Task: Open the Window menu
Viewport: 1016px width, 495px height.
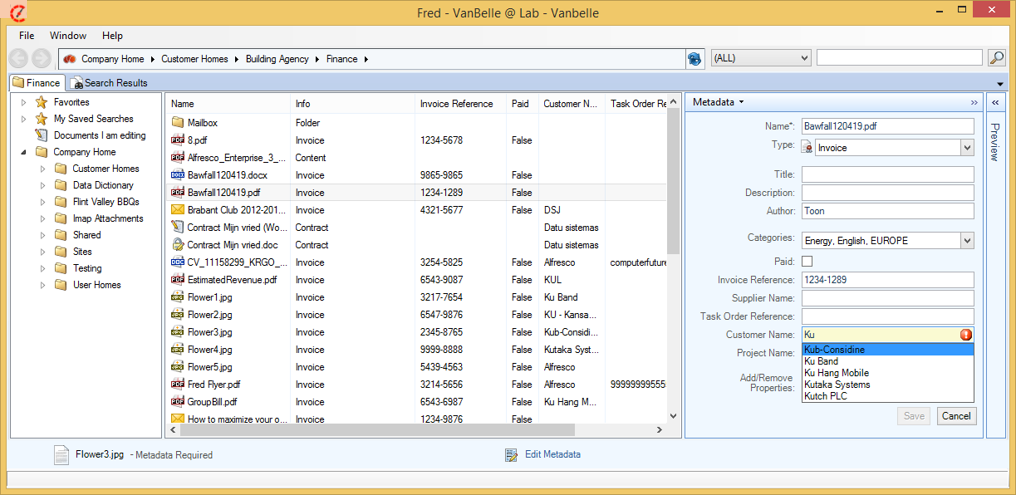Action: pyautogui.click(x=68, y=36)
